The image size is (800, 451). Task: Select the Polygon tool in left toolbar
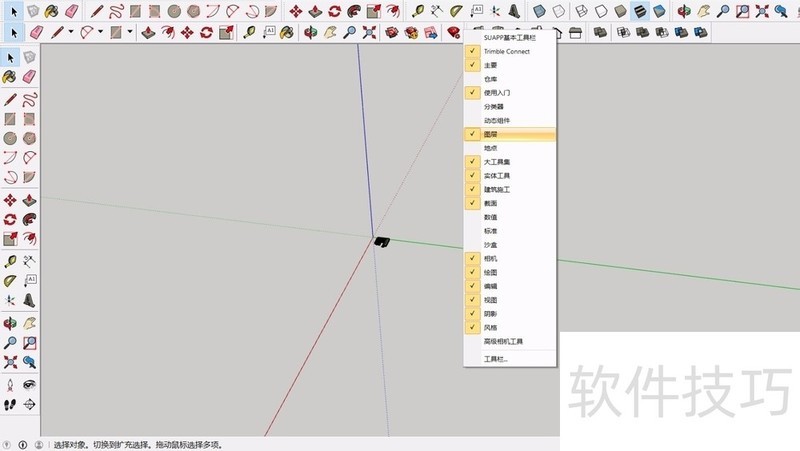tap(29, 138)
